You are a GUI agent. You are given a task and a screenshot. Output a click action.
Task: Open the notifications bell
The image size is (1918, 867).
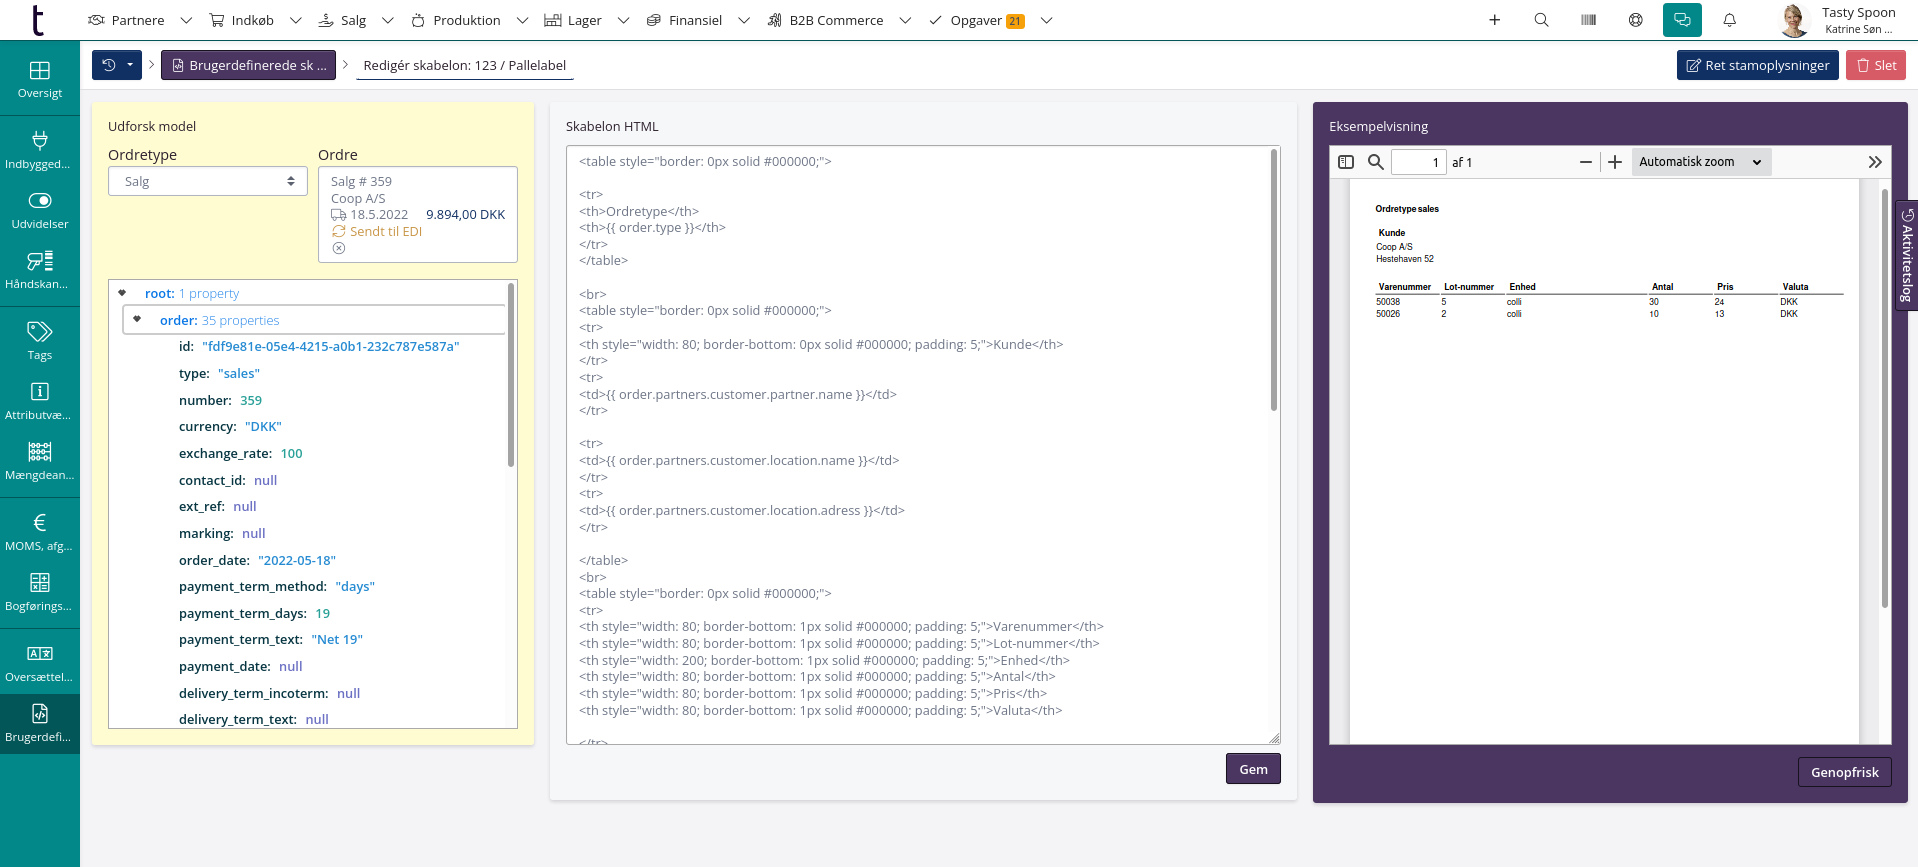[x=1729, y=20]
